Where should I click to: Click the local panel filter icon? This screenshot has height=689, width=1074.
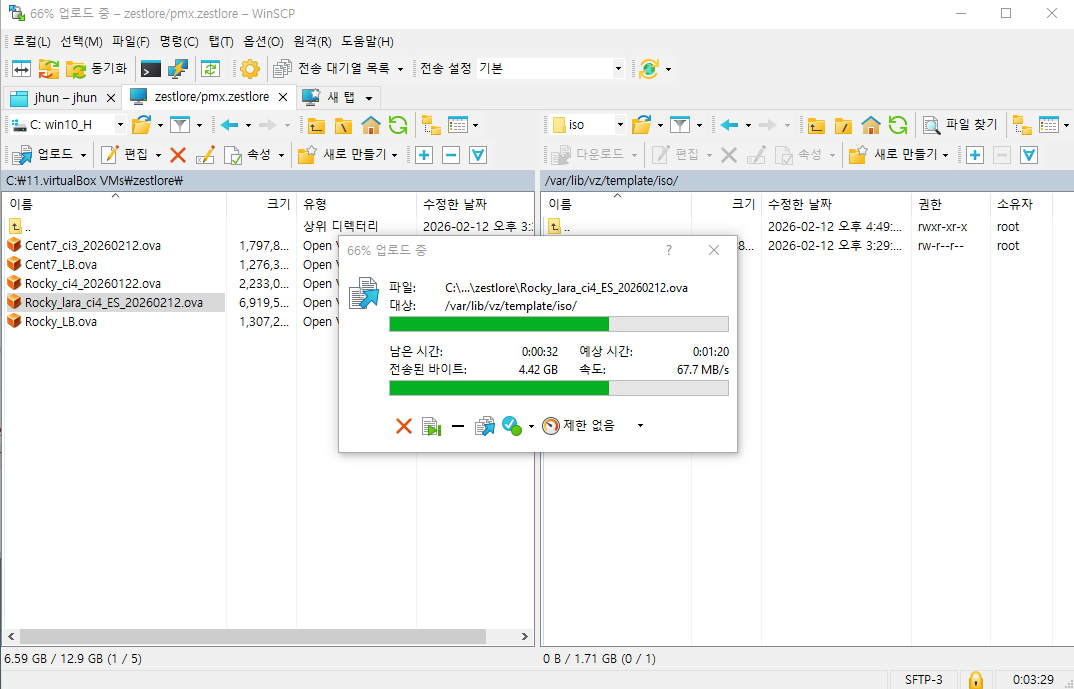point(179,125)
